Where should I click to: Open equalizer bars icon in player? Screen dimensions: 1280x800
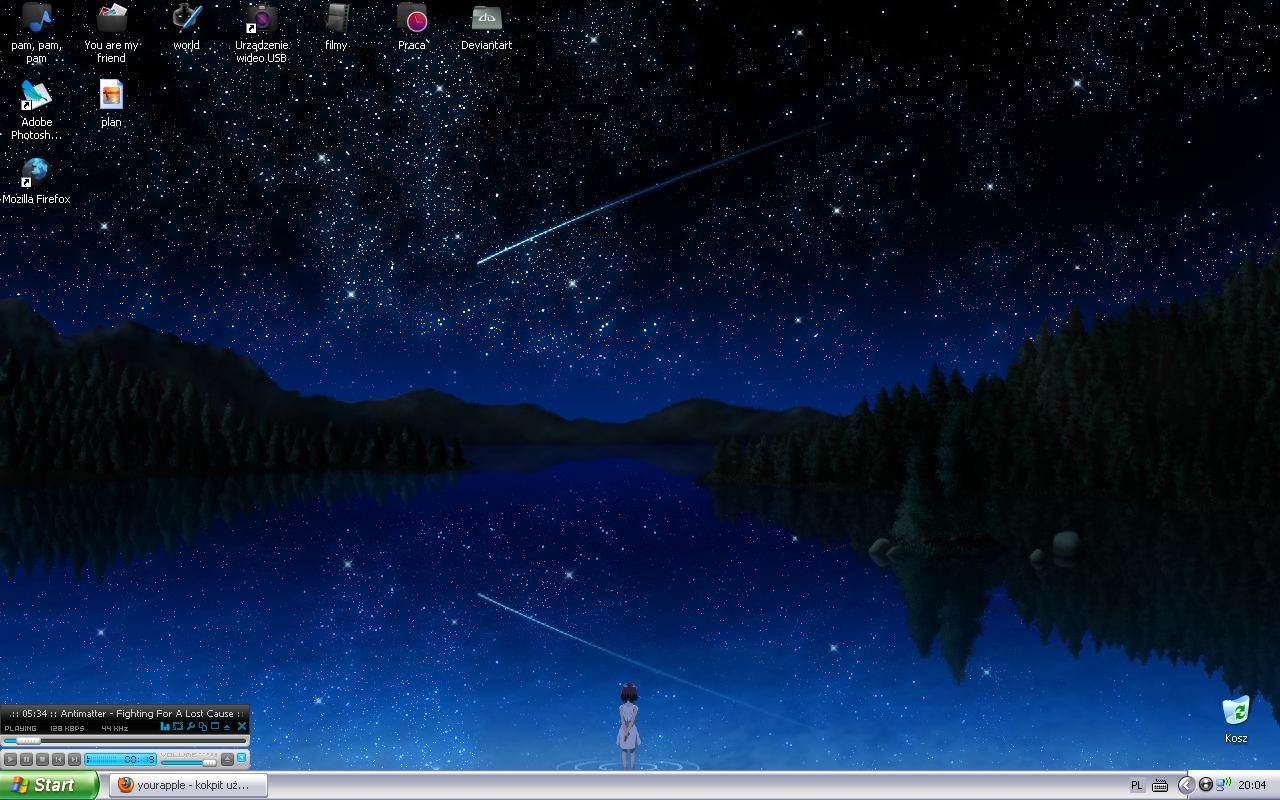(165, 727)
